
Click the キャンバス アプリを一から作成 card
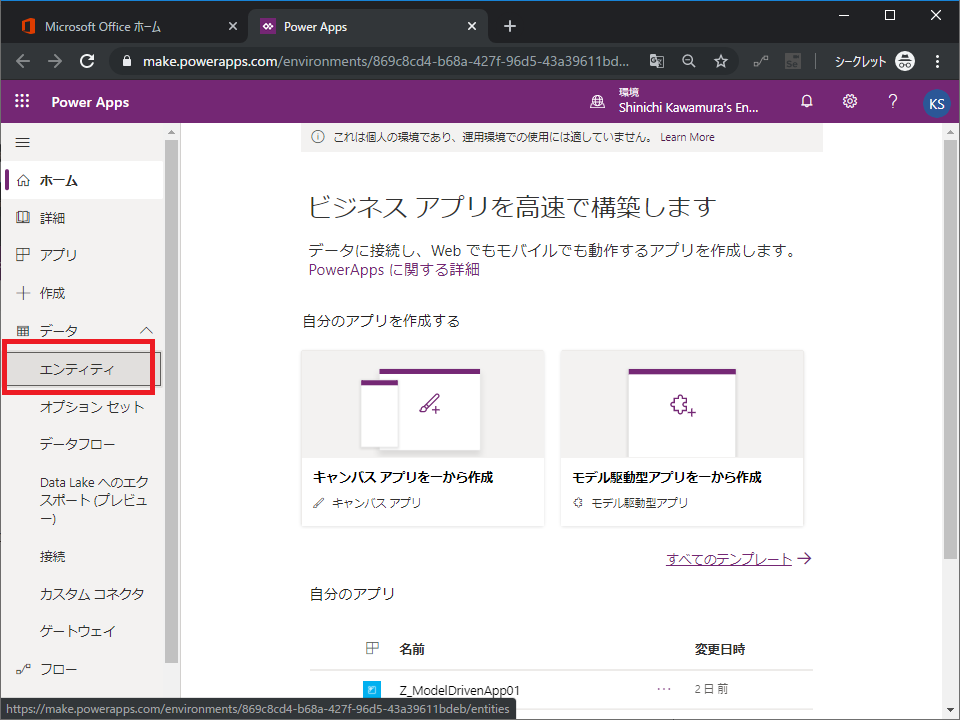[x=422, y=437]
